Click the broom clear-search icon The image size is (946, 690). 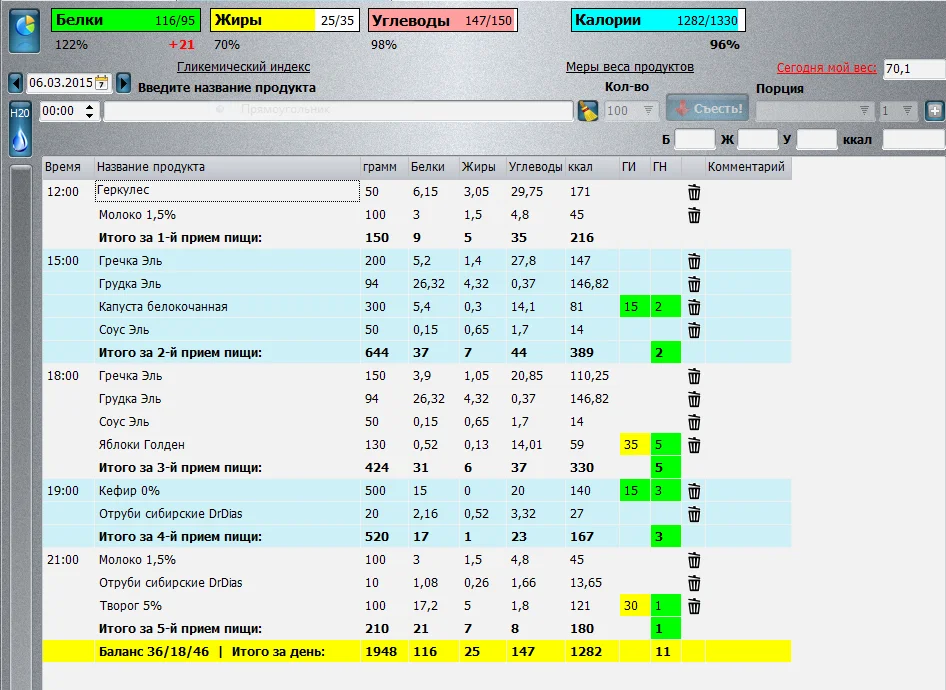[x=588, y=110]
